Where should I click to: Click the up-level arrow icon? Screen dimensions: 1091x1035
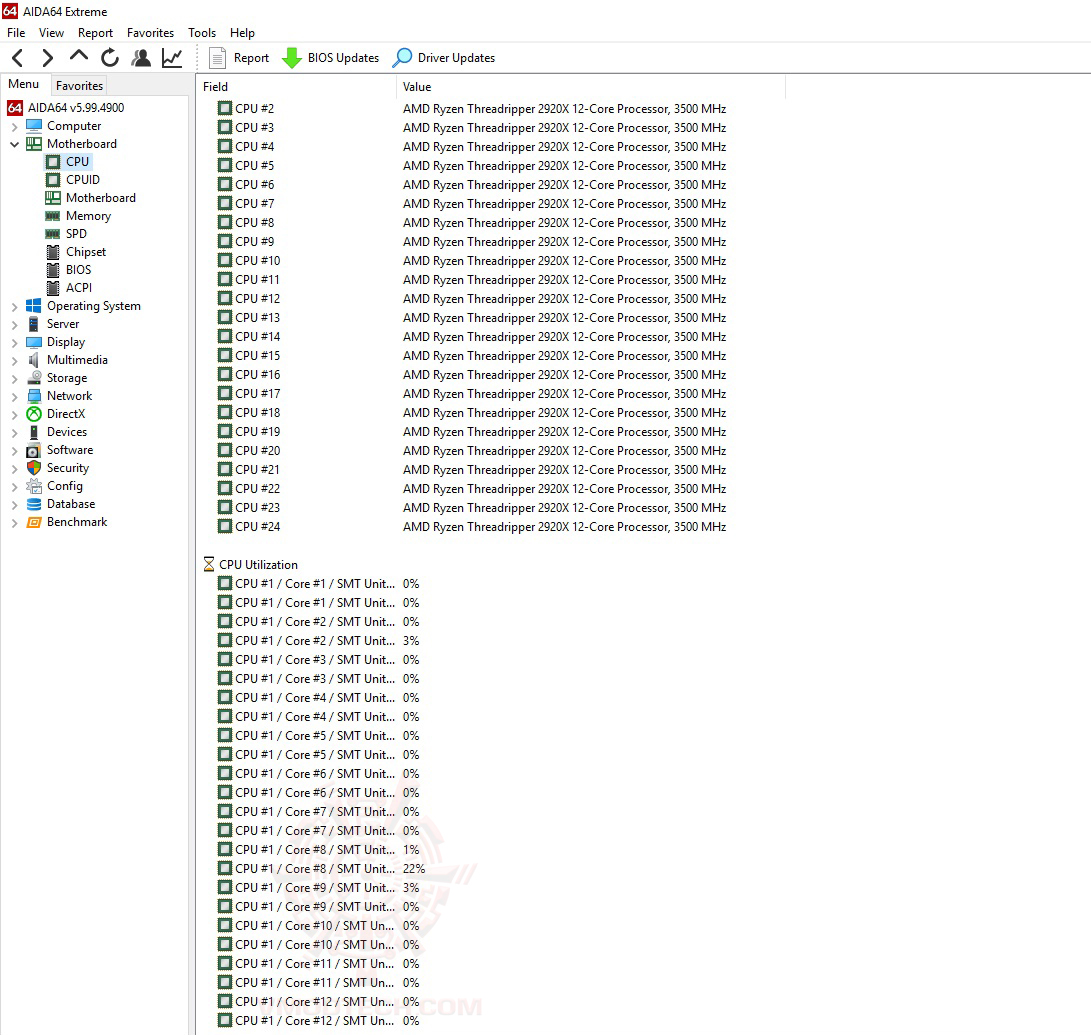(x=79, y=56)
